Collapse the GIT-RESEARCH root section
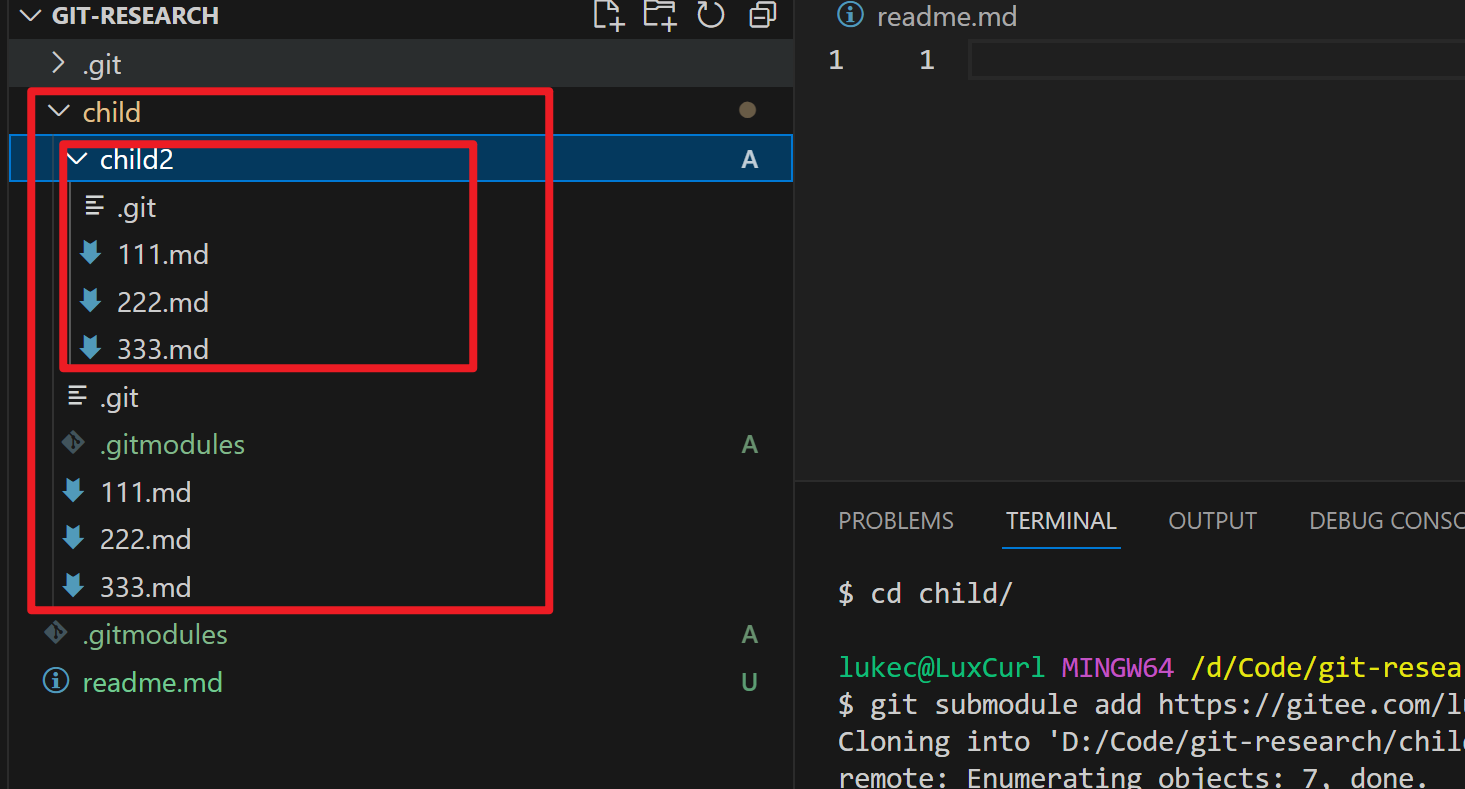1465x789 pixels. tap(31, 16)
